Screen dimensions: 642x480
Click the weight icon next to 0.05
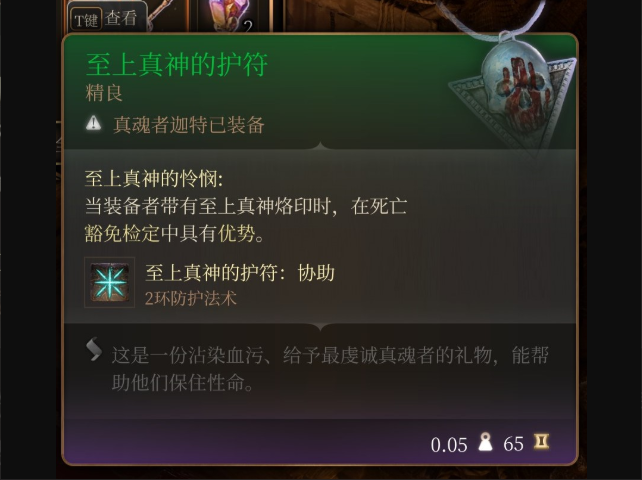[486, 442]
